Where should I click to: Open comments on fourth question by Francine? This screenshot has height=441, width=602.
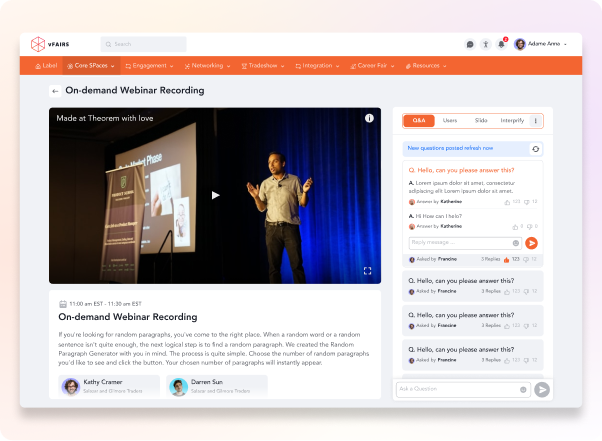coord(526,361)
